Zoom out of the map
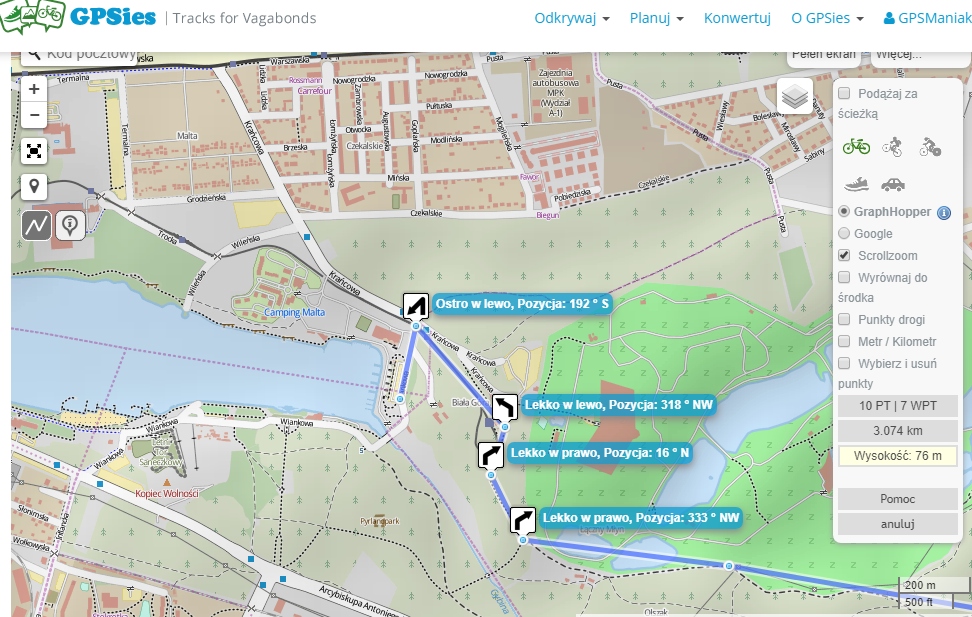 pyautogui.click(x=35, y=114)
